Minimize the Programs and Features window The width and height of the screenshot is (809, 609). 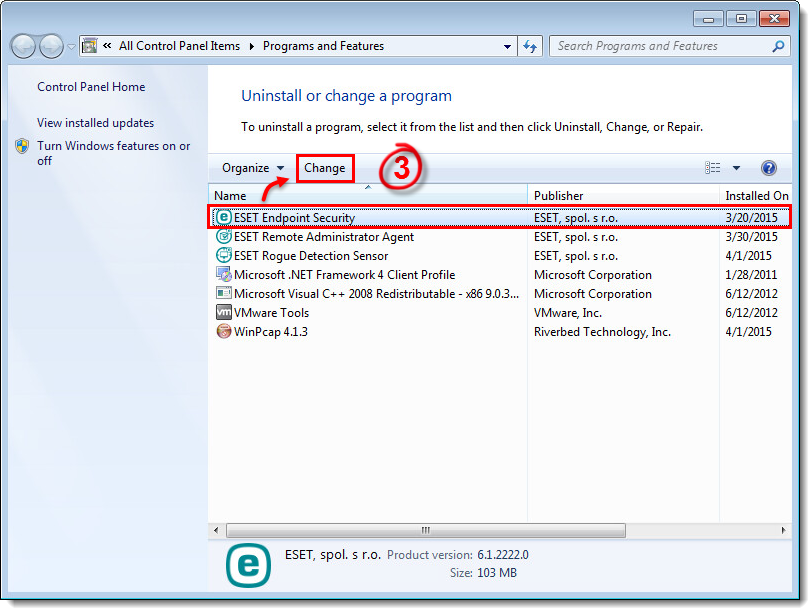(708, 19)
